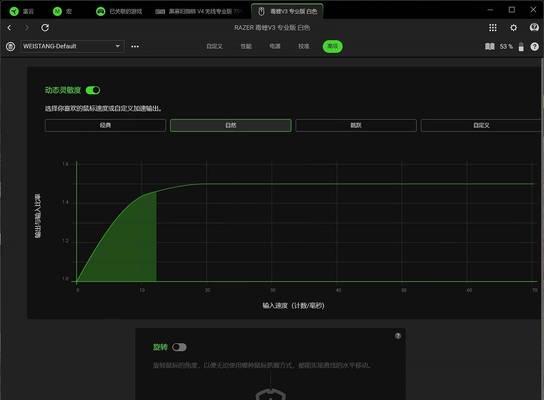Go back with the left arrow
Screen dimensions: 544x400
(x=10, y=27)
